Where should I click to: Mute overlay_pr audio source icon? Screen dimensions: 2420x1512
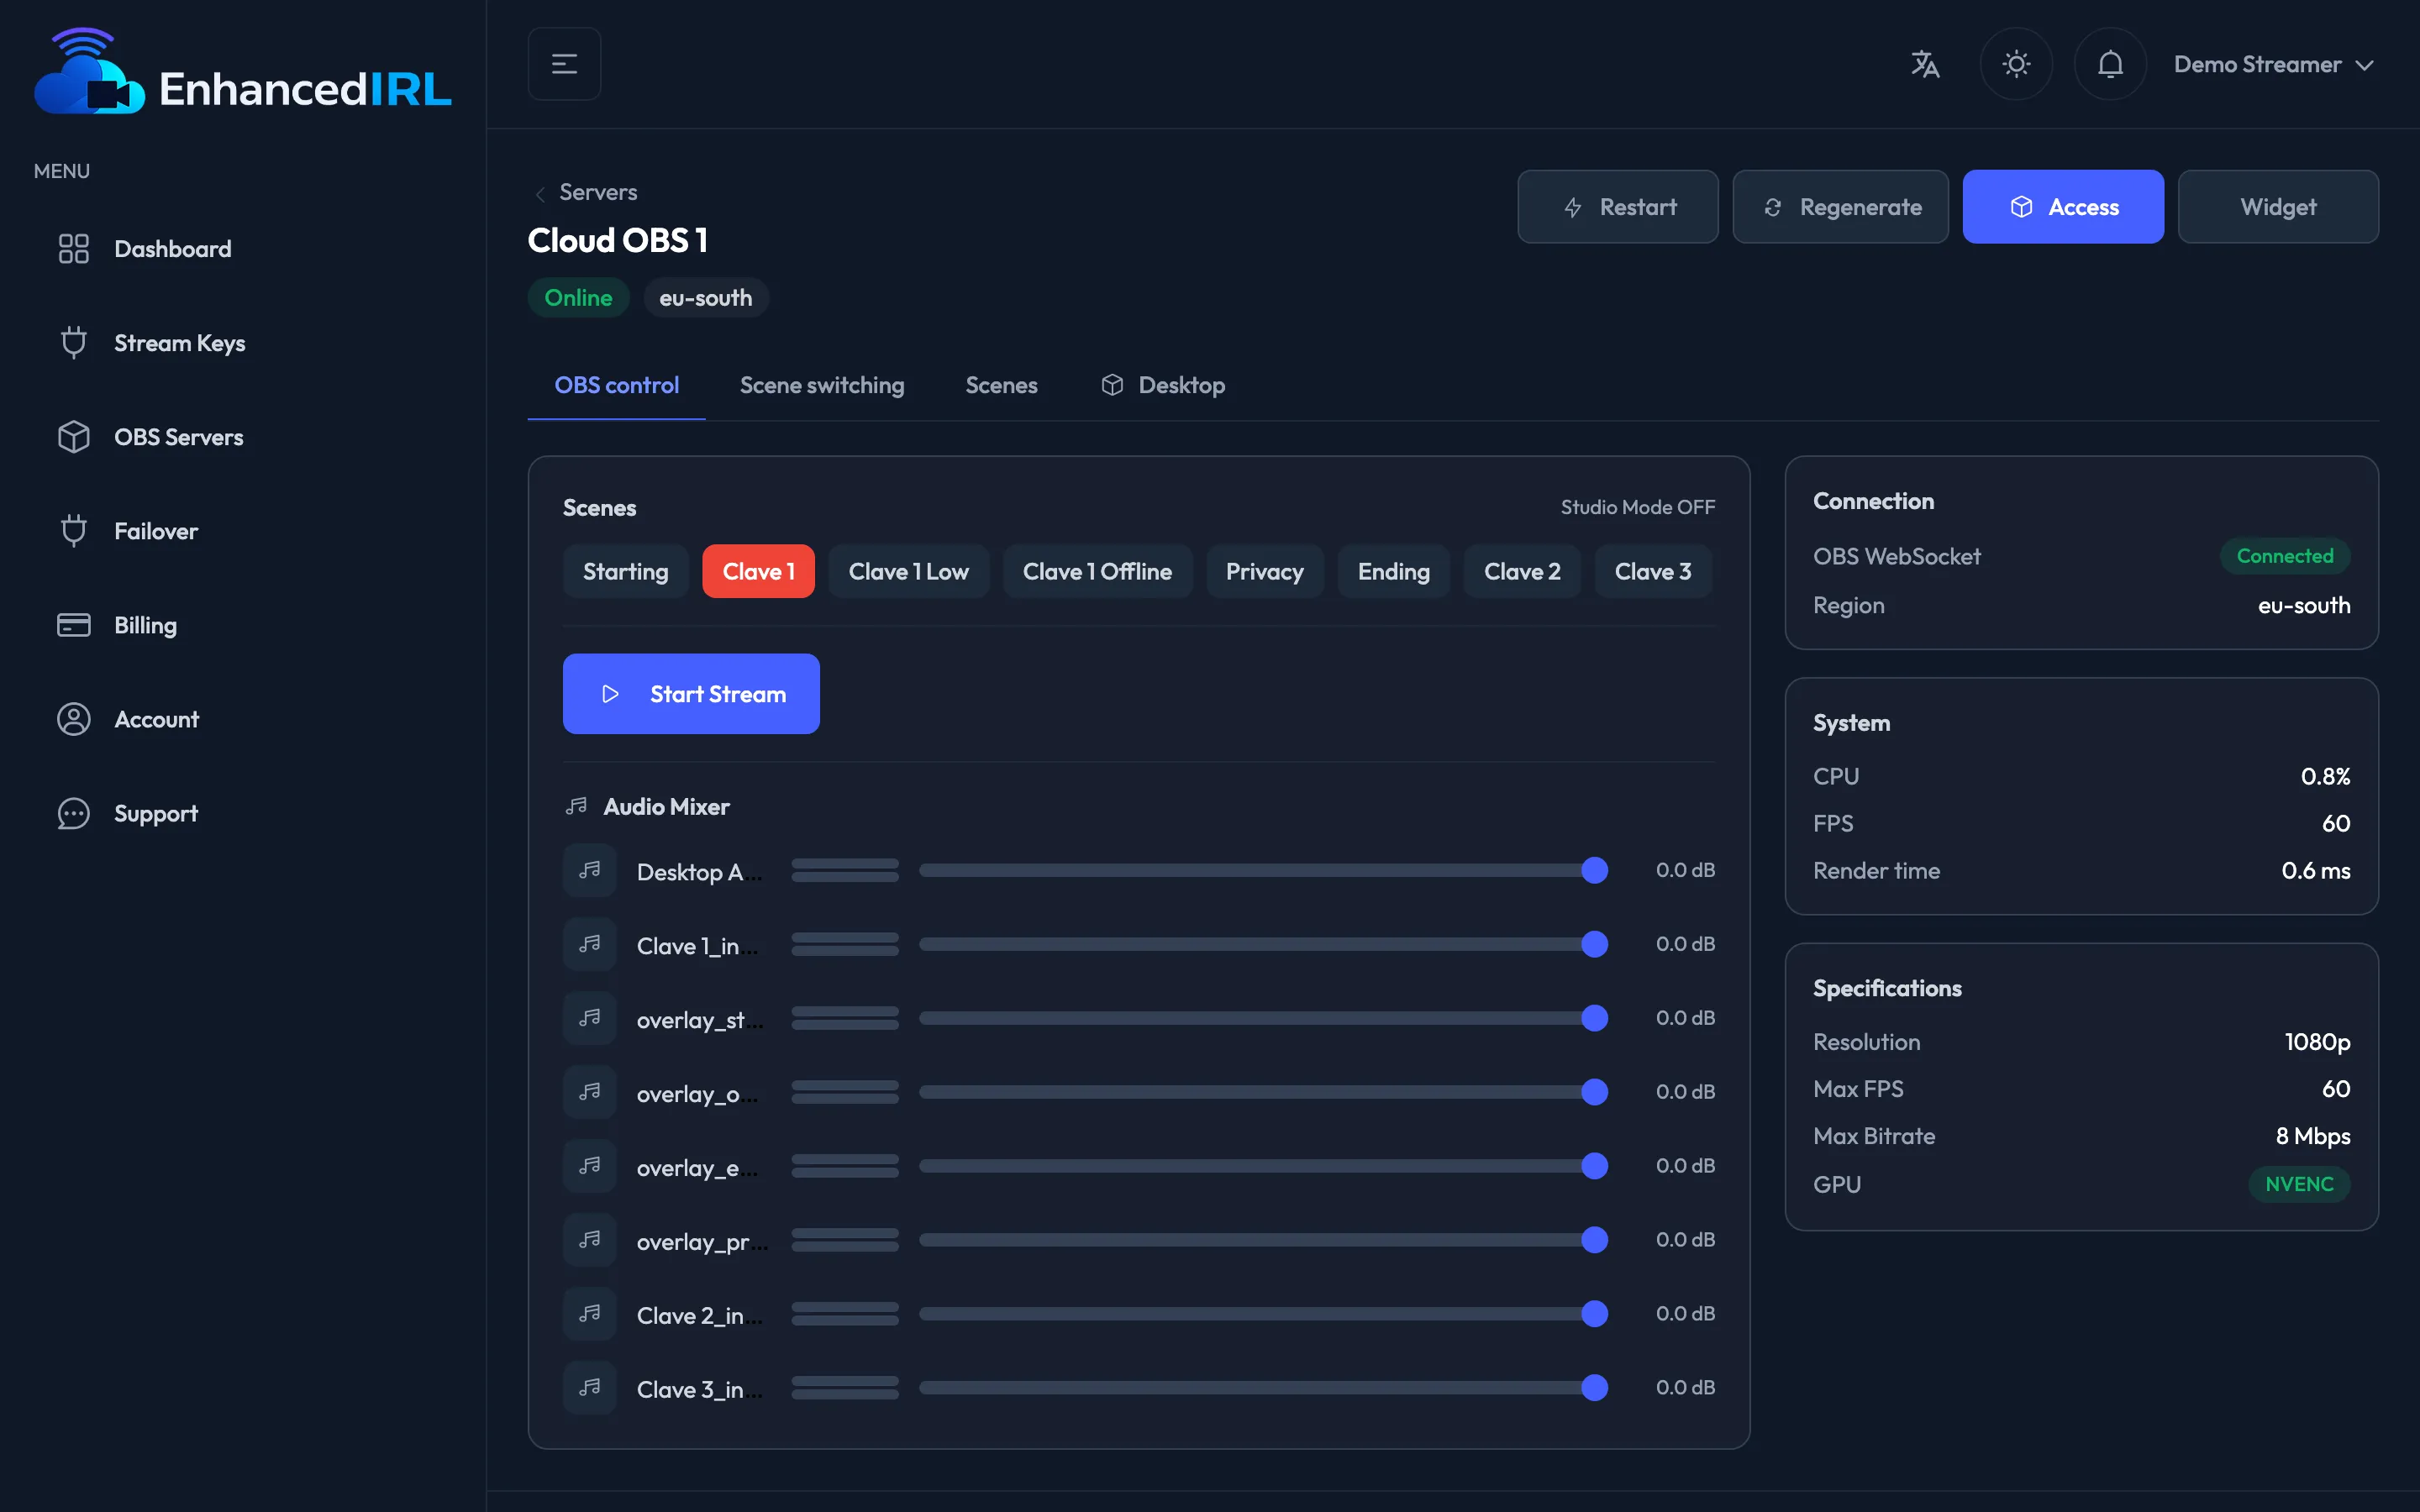coord(590,1240)
